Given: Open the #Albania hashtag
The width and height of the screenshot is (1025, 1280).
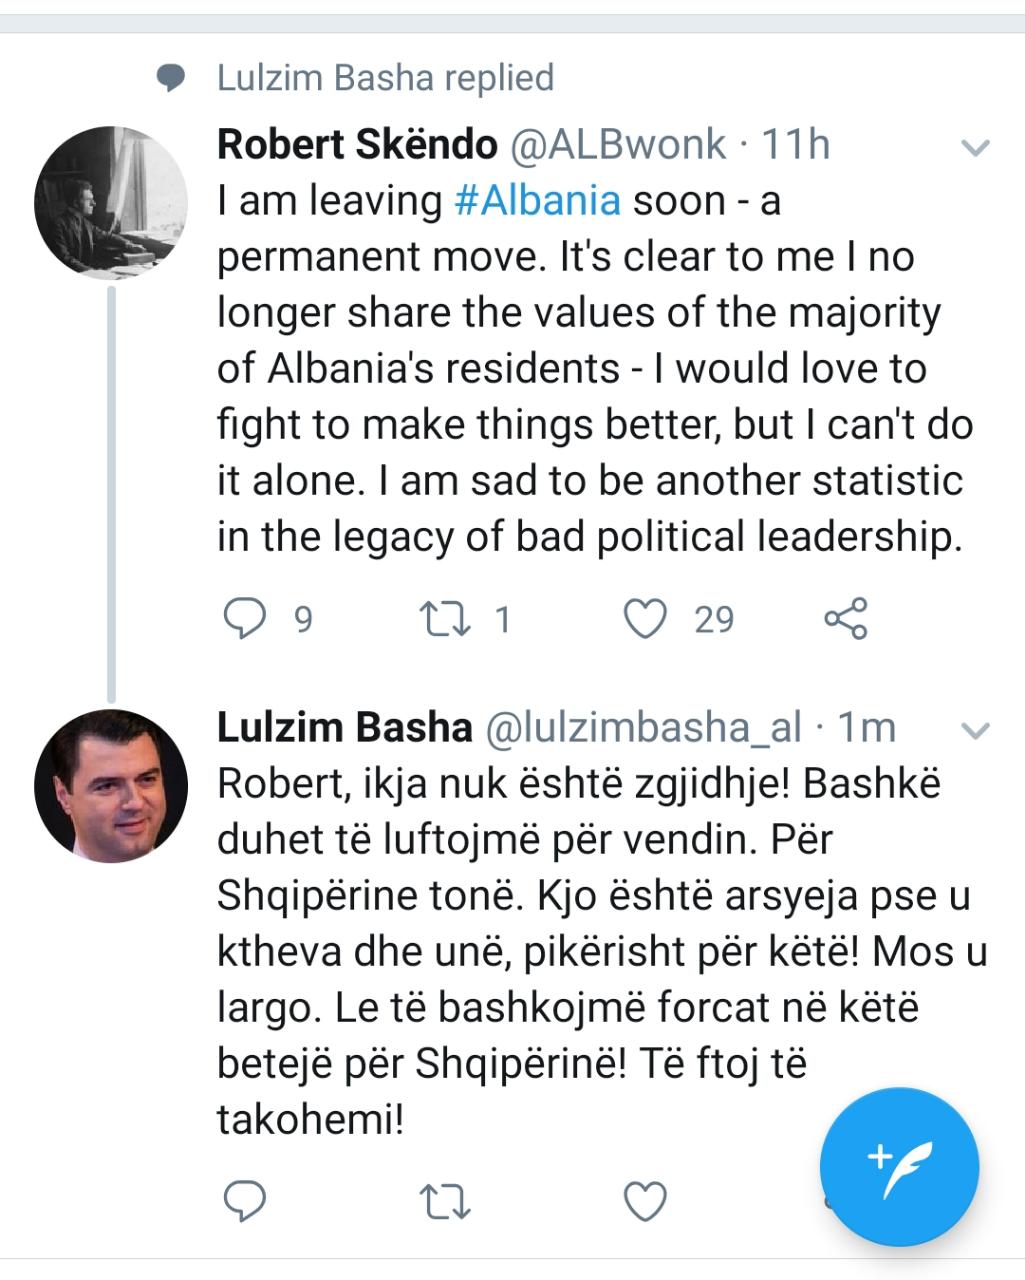Looking at the screenshot, I should [537, 201].
